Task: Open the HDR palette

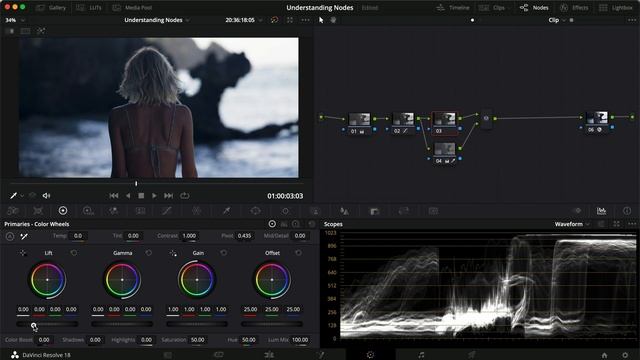Action: pyautogui.click(x=88, y=211)
